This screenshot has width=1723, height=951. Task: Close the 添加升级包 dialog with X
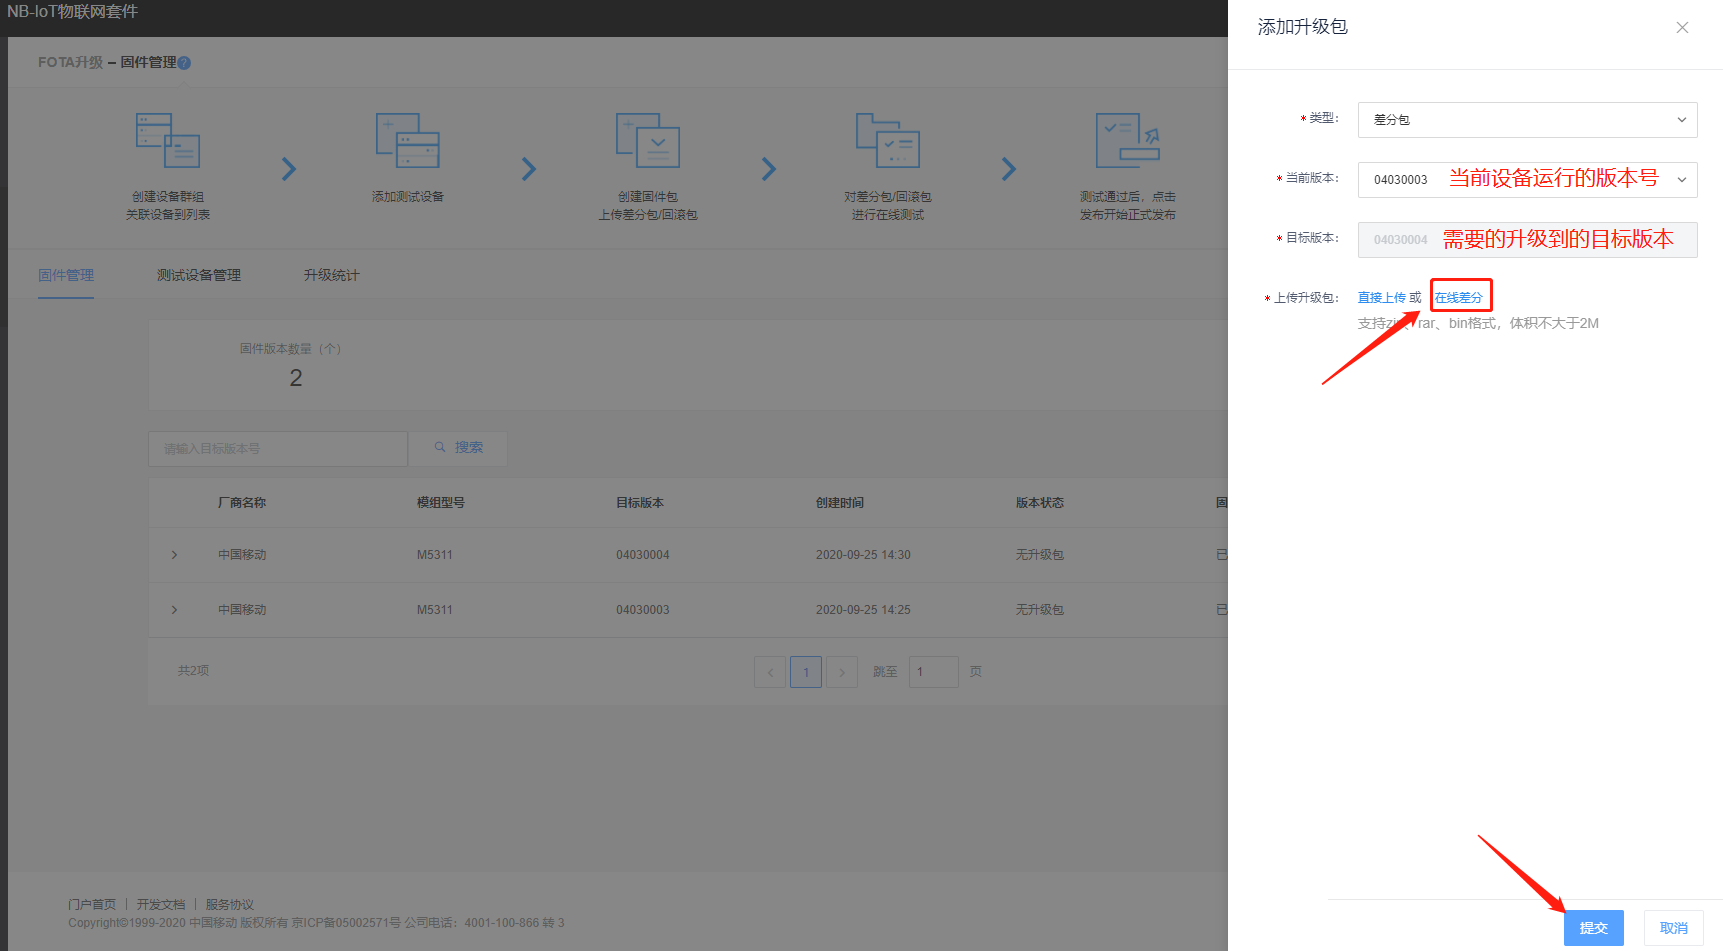click(x=1682, y=28)
